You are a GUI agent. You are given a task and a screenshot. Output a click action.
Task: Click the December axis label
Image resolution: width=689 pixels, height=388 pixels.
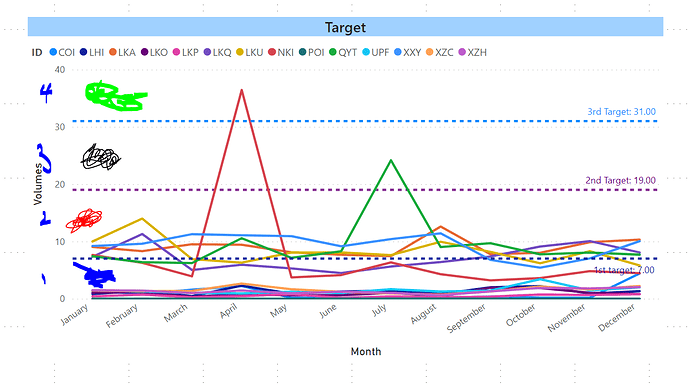click(x=616, y=317)
